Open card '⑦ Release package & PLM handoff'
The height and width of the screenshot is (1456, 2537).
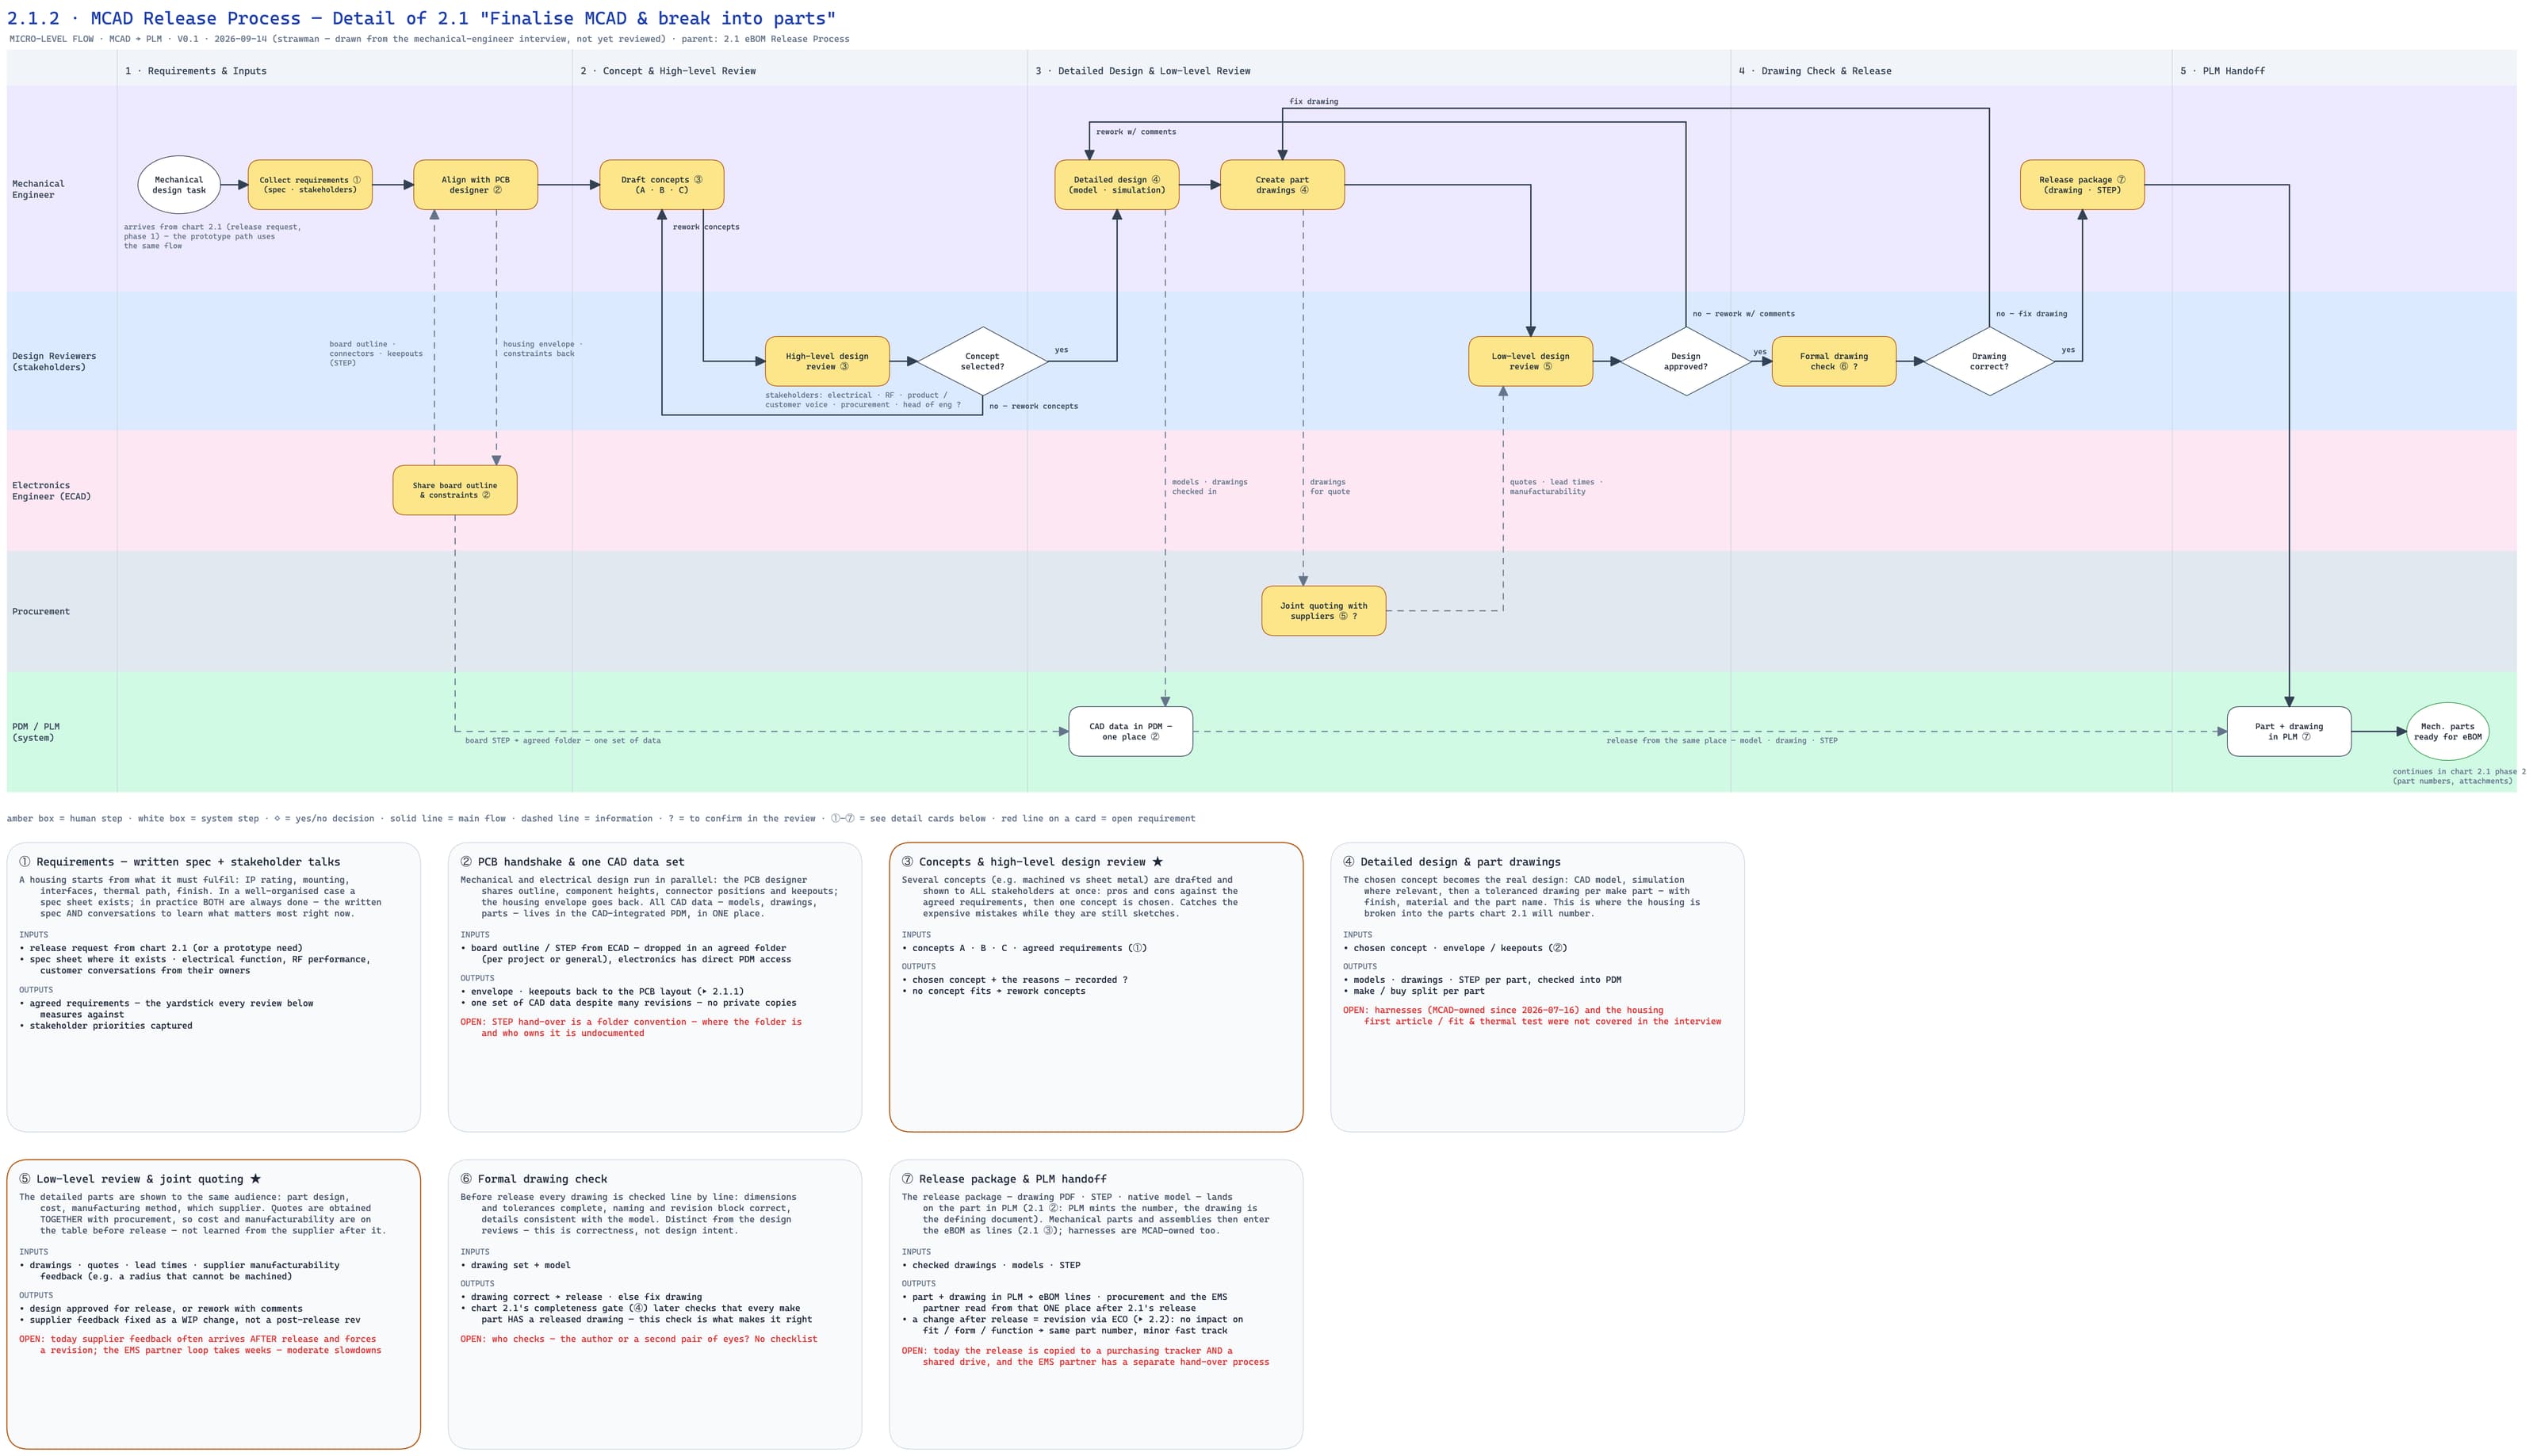1096,1304
